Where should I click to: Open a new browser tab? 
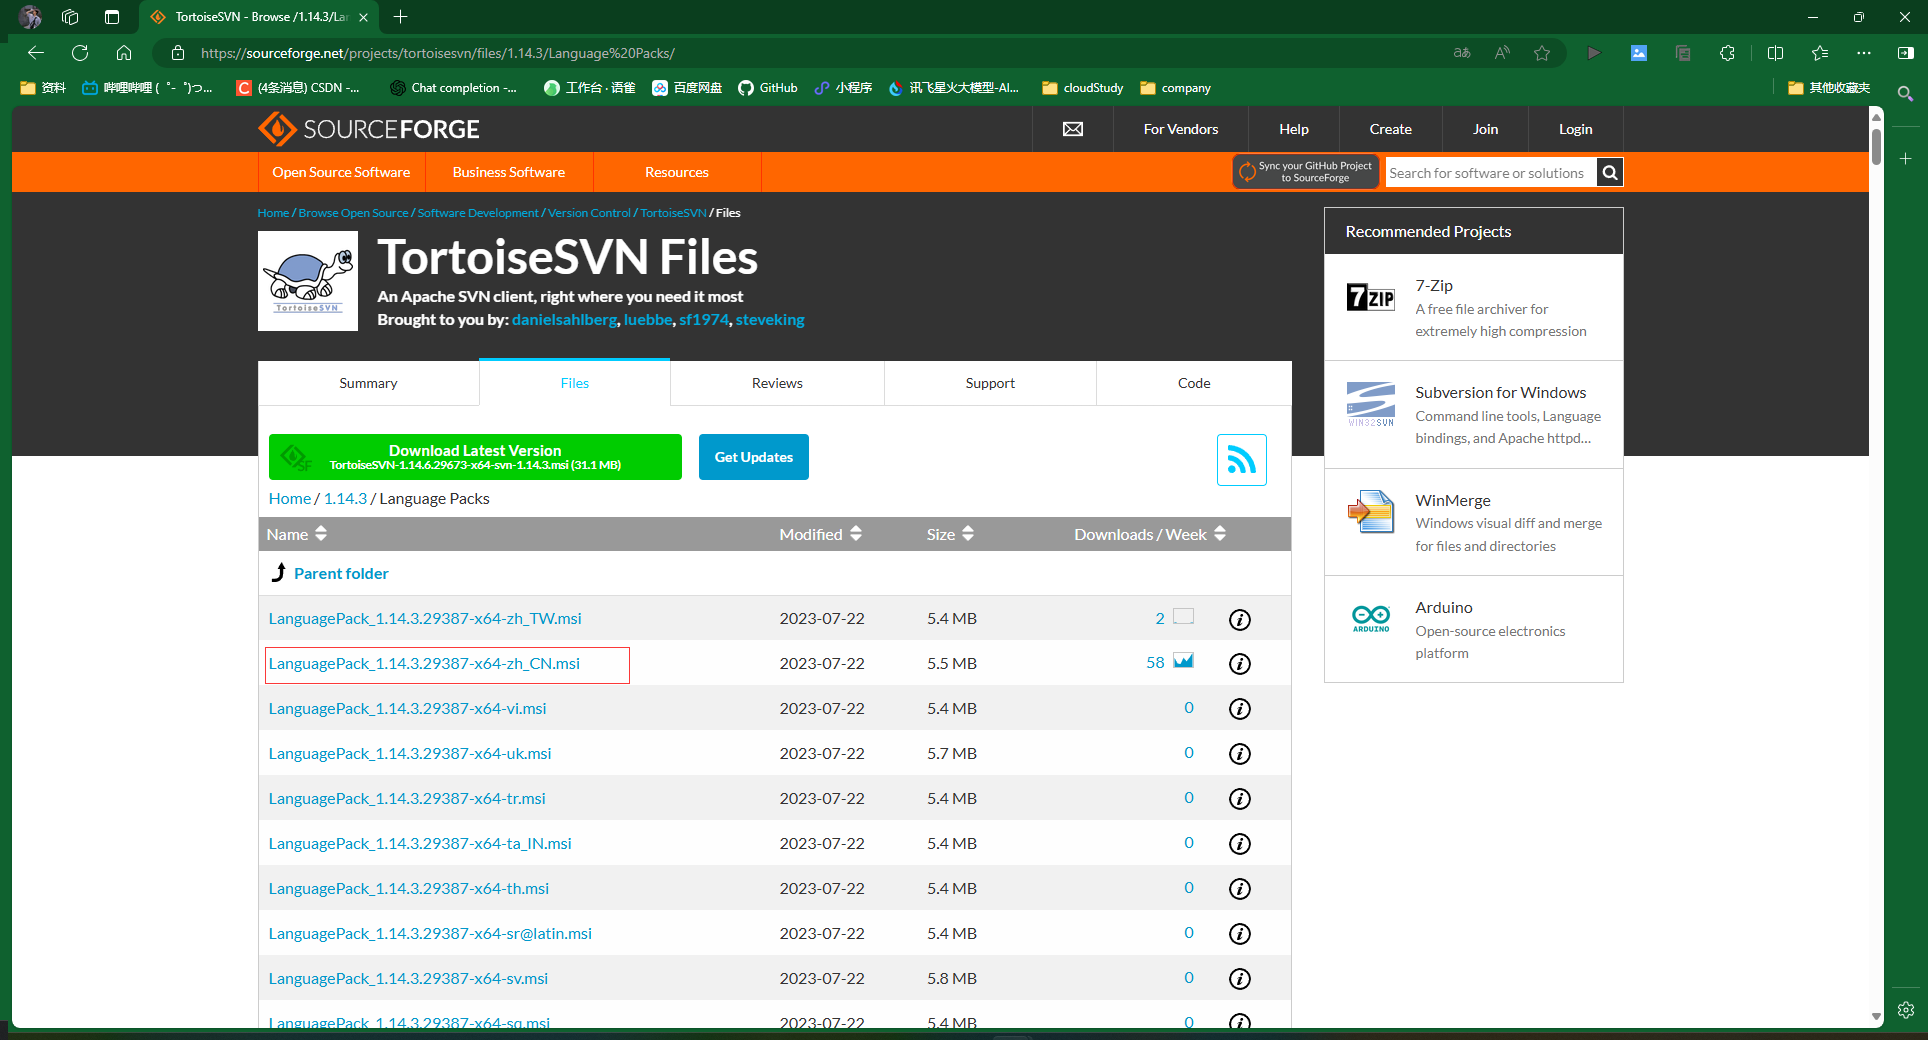400,17
